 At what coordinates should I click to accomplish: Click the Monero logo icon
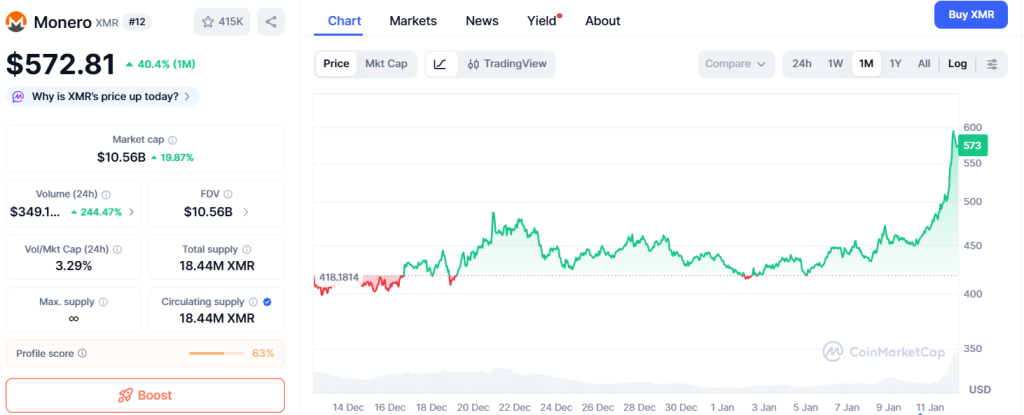pos(17,21)
